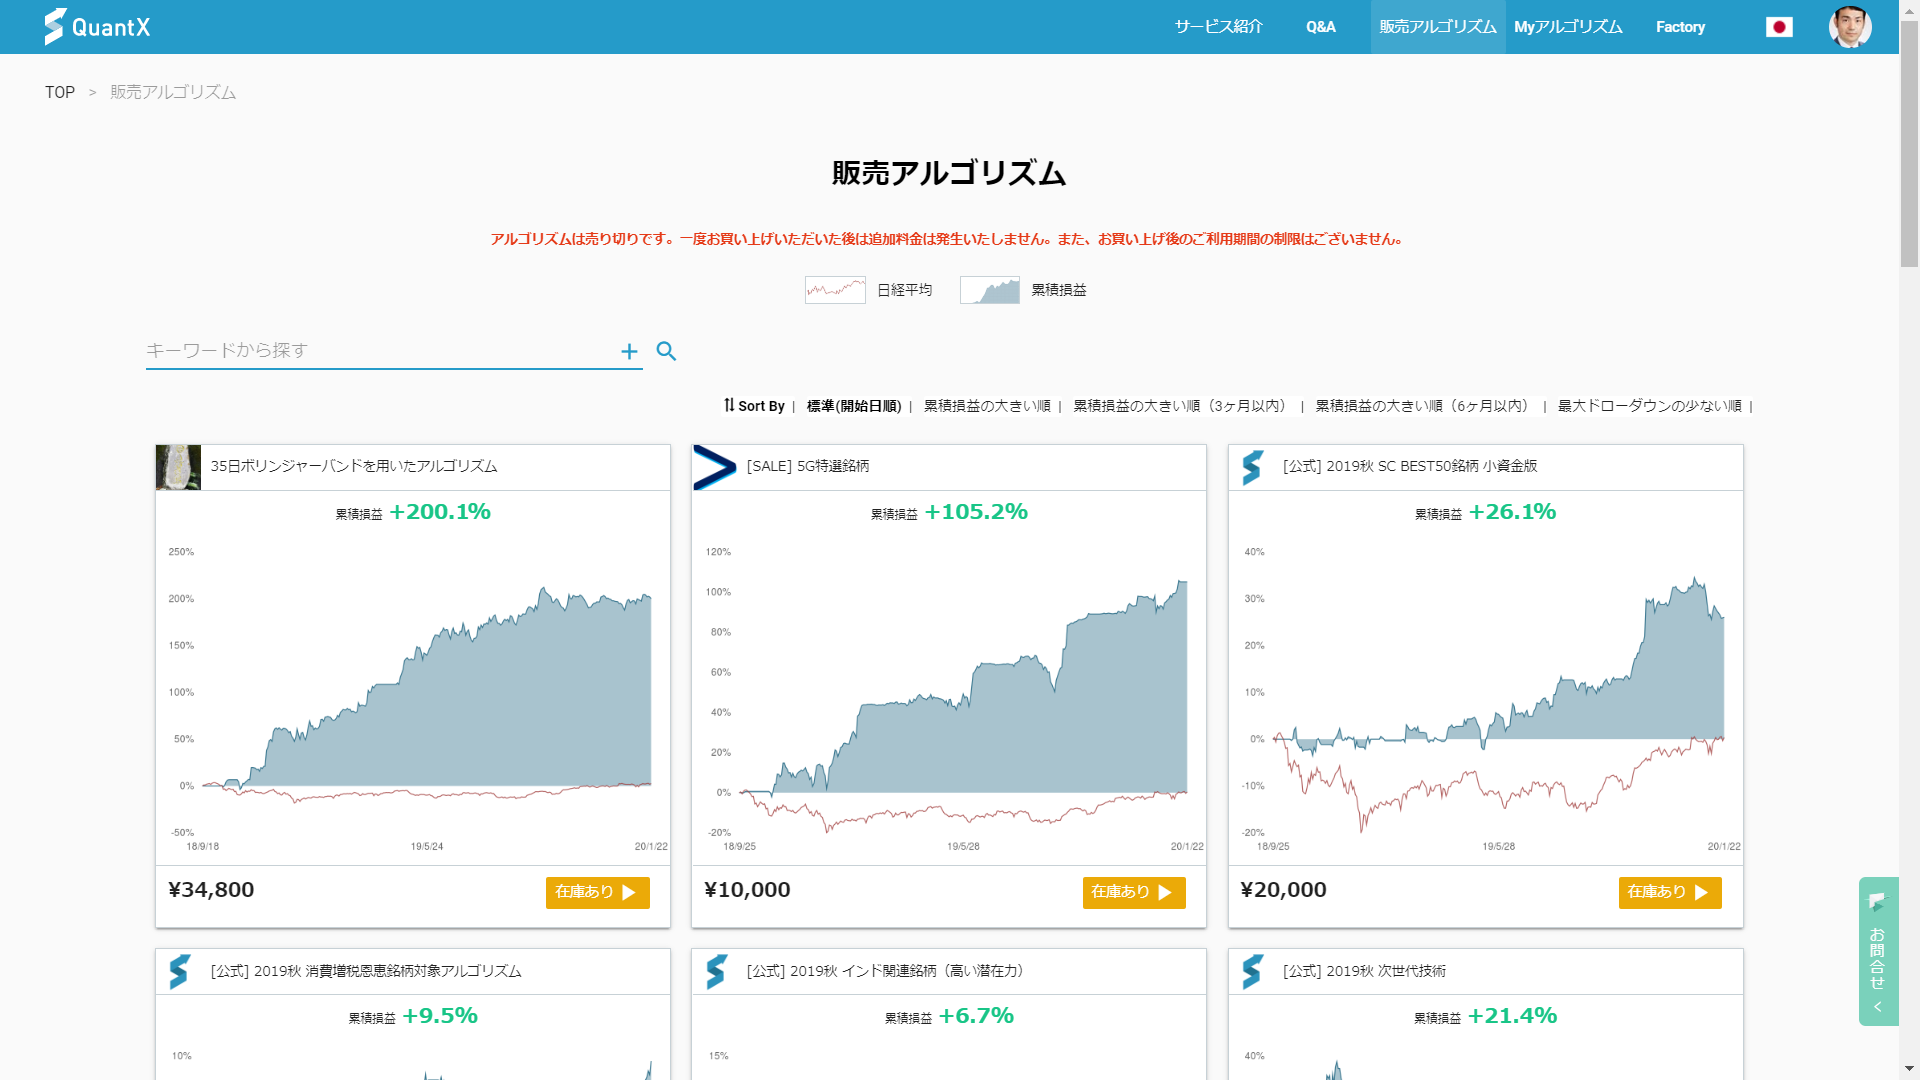This screenshot has width=1920, height=1080.
Task: Open the user profile avatar
Action: [x=1849, y=27]
